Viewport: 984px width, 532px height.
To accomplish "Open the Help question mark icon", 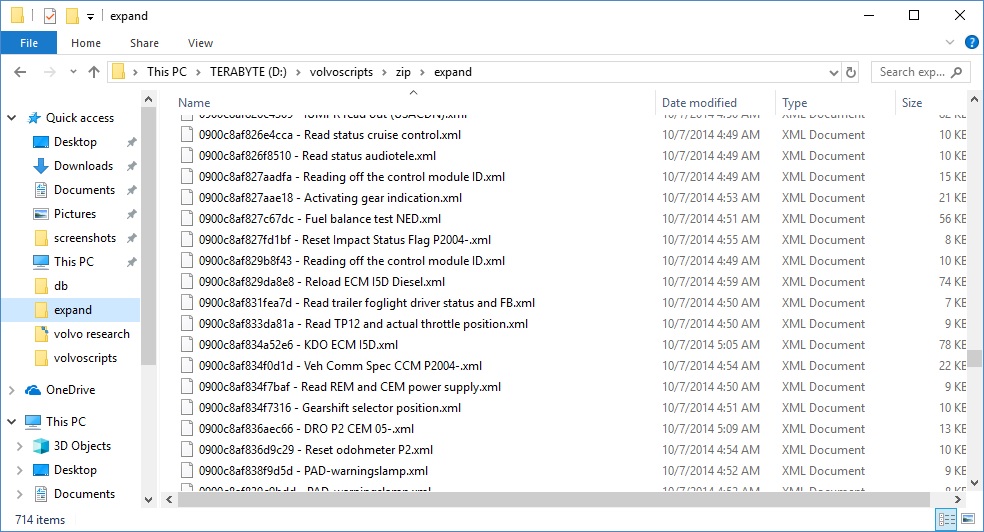I will point(971,43).
